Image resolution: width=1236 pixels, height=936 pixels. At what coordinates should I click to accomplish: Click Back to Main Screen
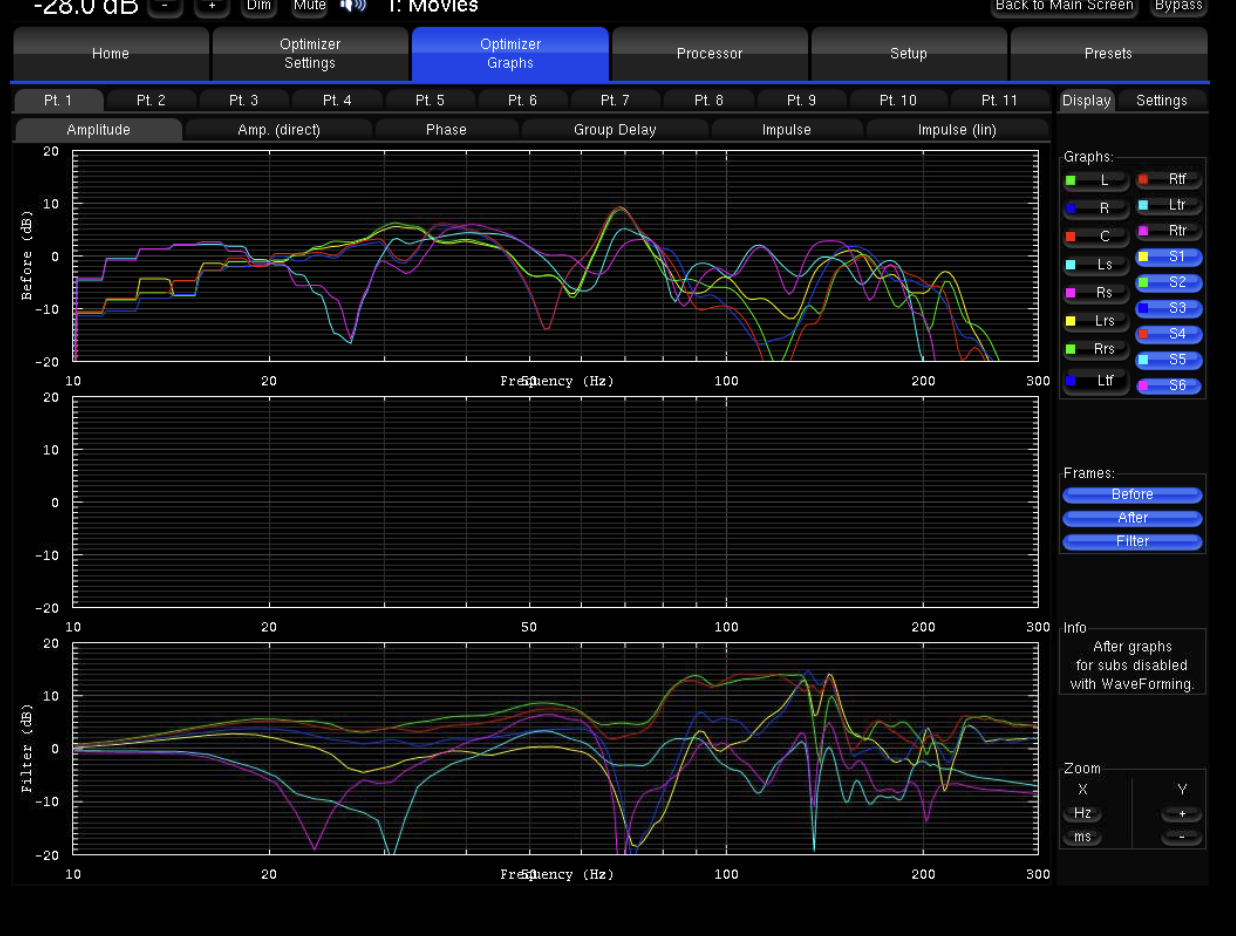click(1064, 7)
